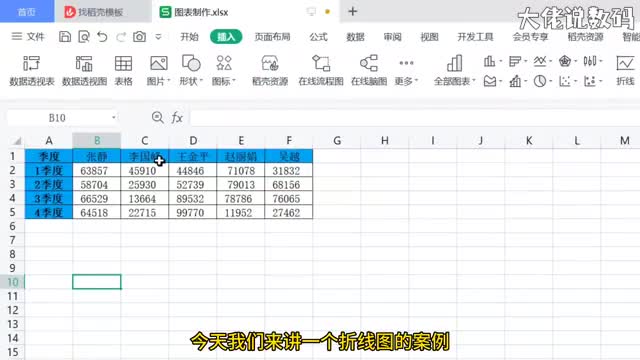This screenshot has width=640, height=360.
Task: Open the 会员专享 tab
Action: 530,37
